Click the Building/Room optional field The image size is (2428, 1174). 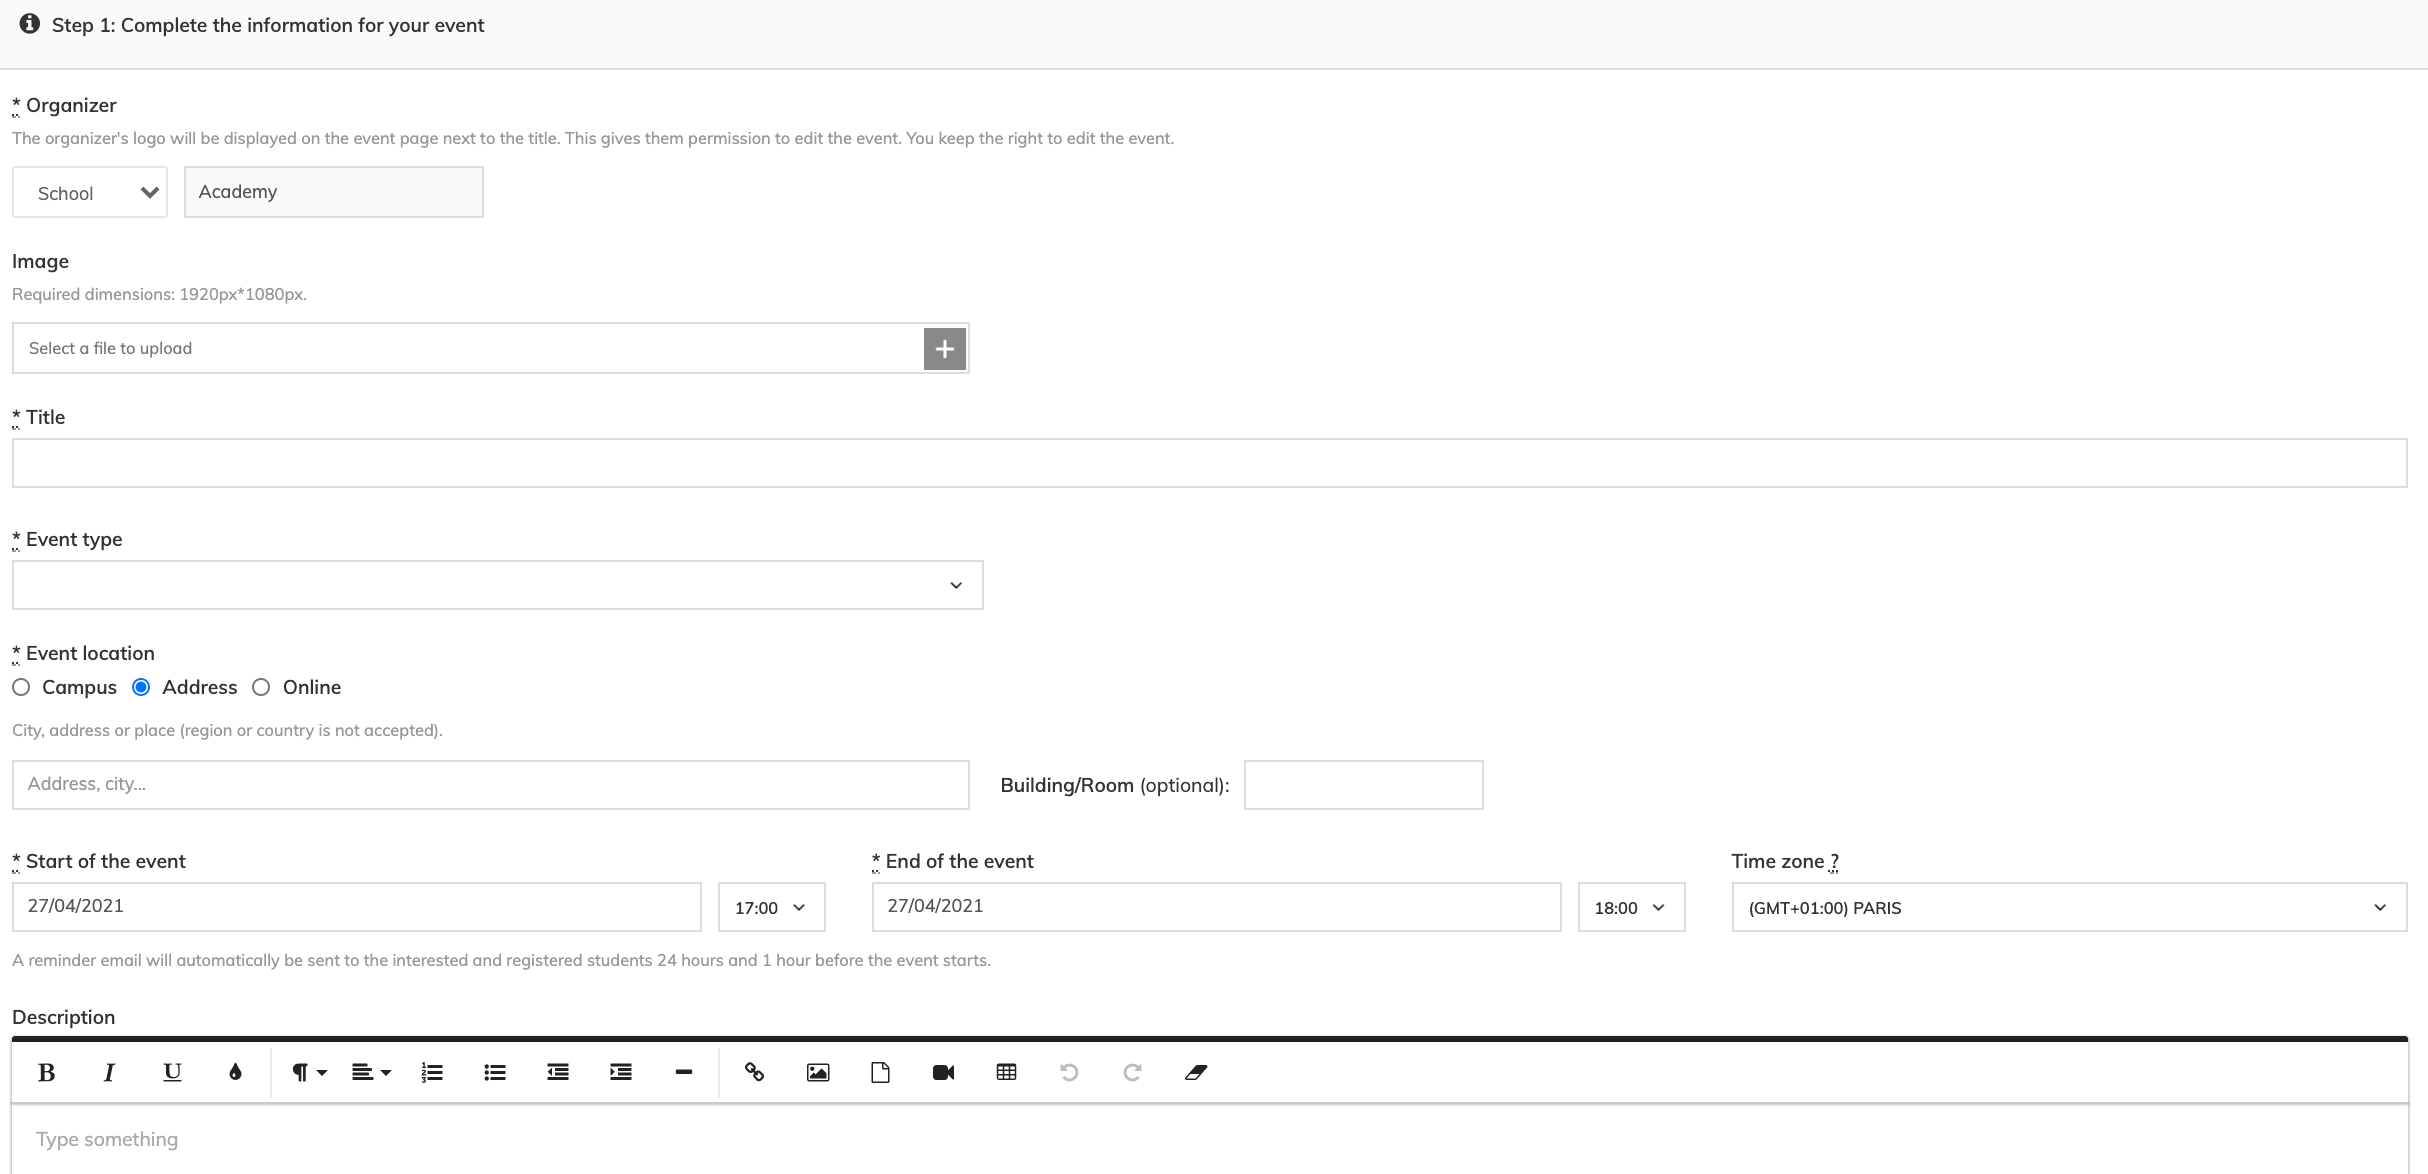pos(1363,785)
